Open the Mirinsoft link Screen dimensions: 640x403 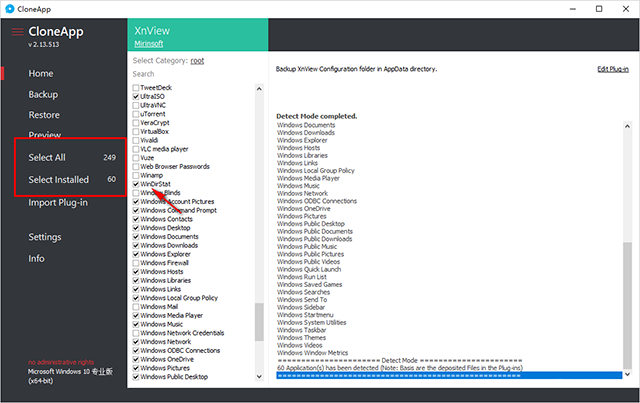coord(149,43)
